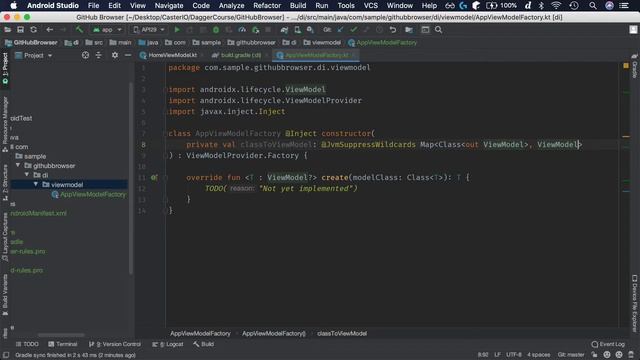Viewport: 640px width, 360px height.
Task: Locate current file with the crosshair icon
Action: pyautogui.click(x=85, y=55)
